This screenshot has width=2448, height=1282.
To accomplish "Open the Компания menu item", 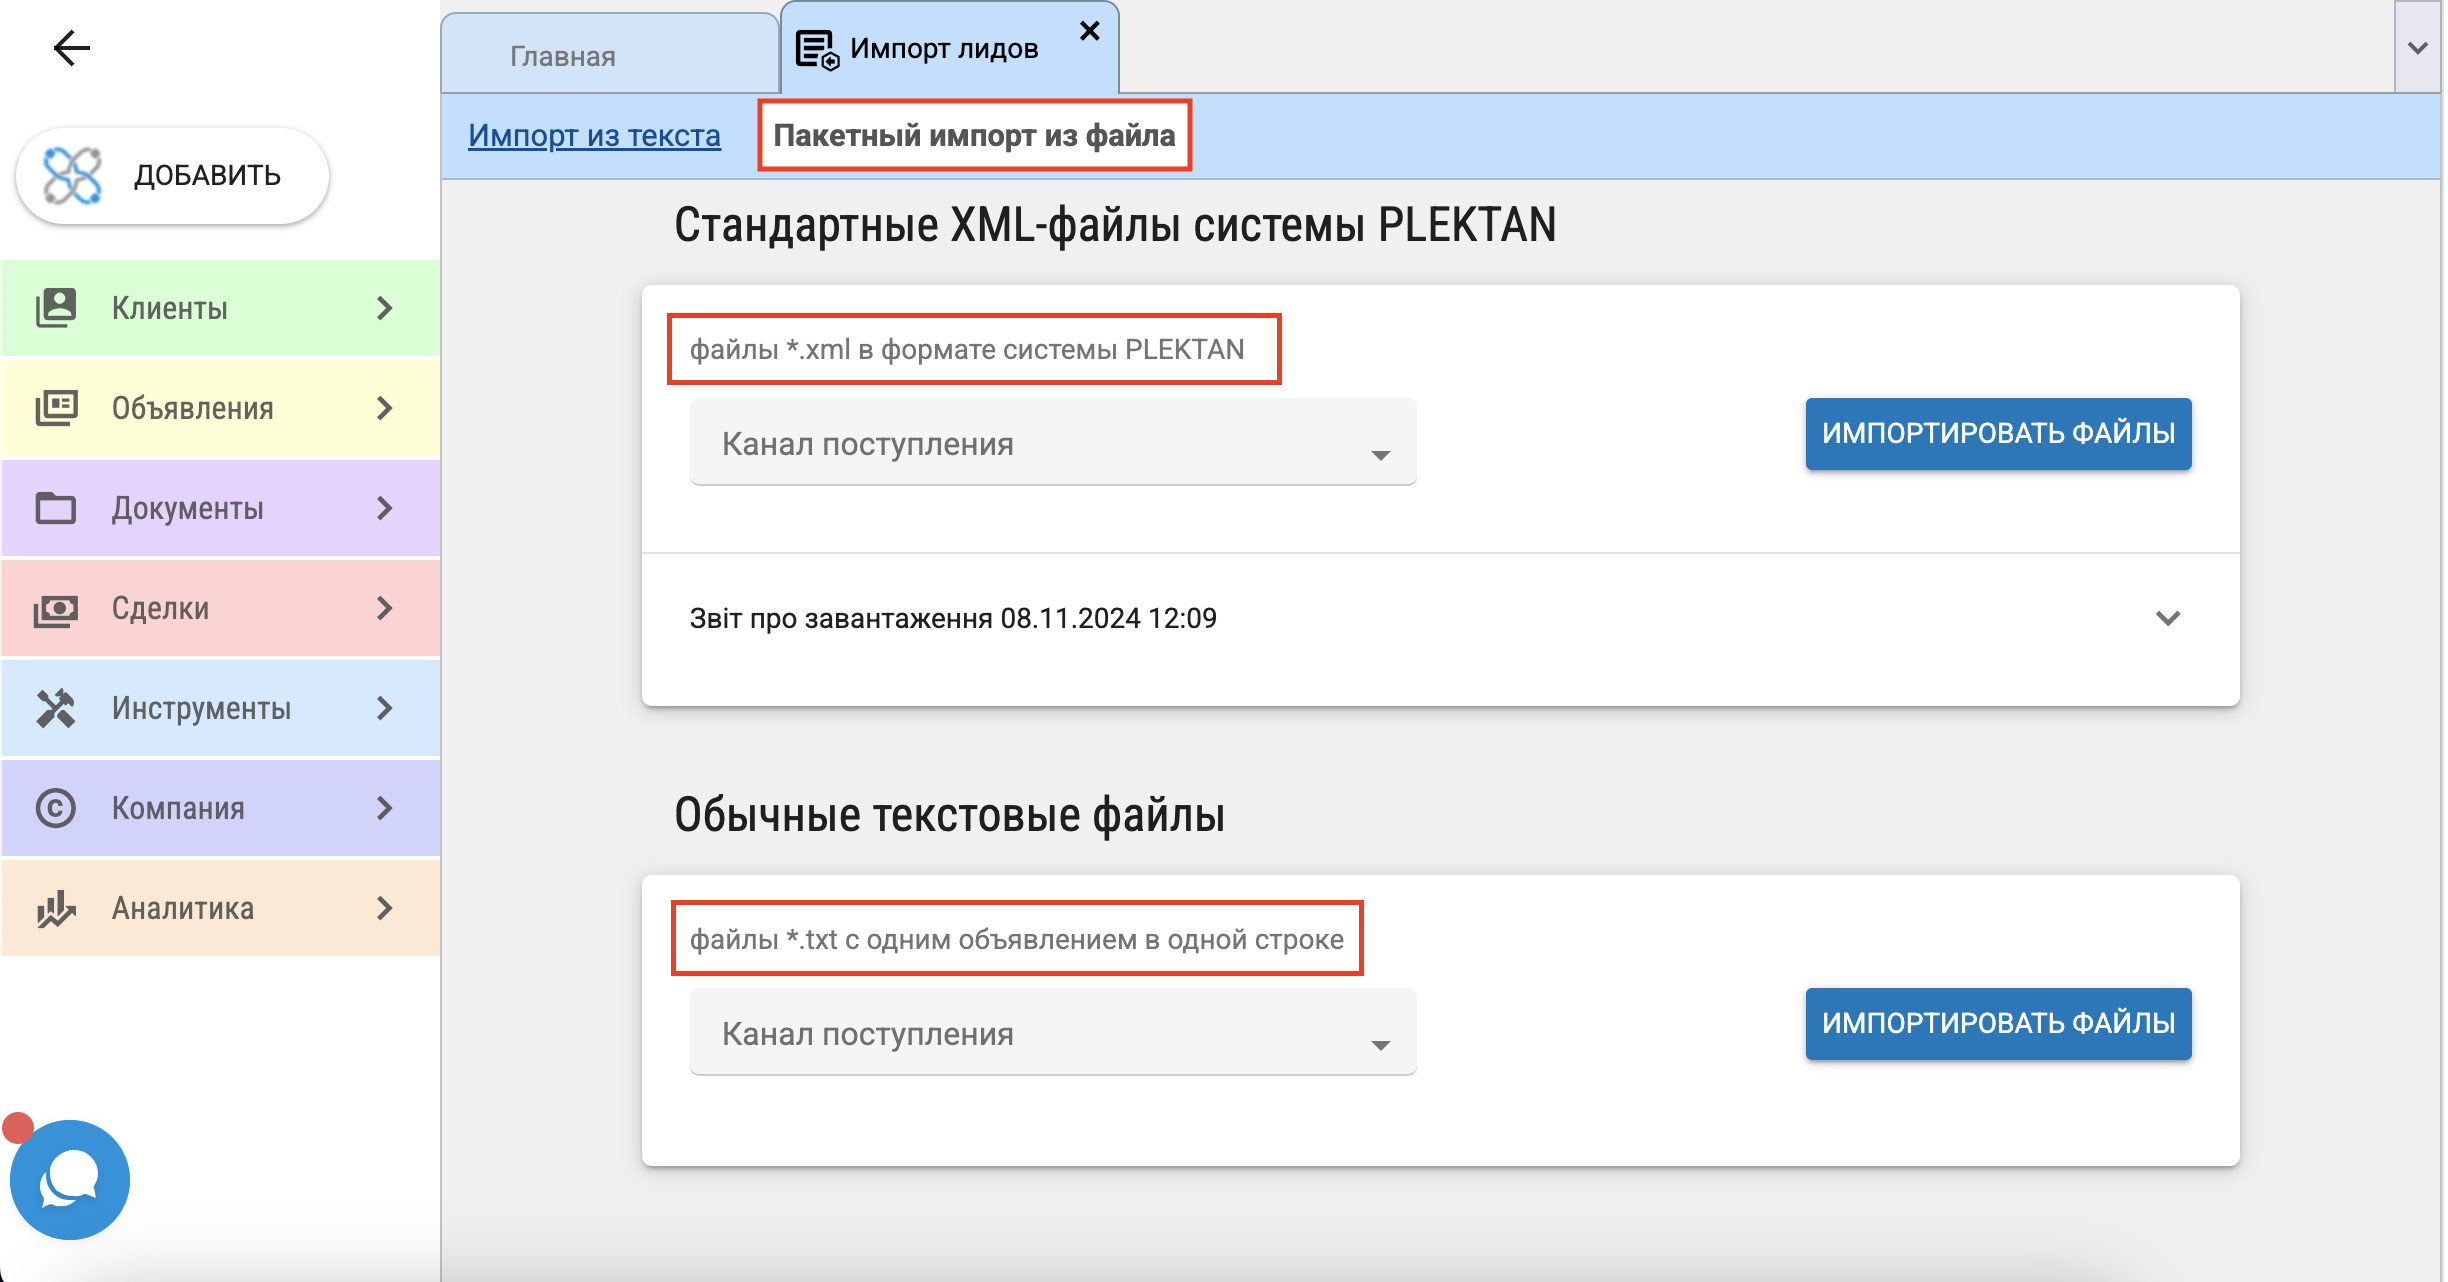I will coord(220,808).
